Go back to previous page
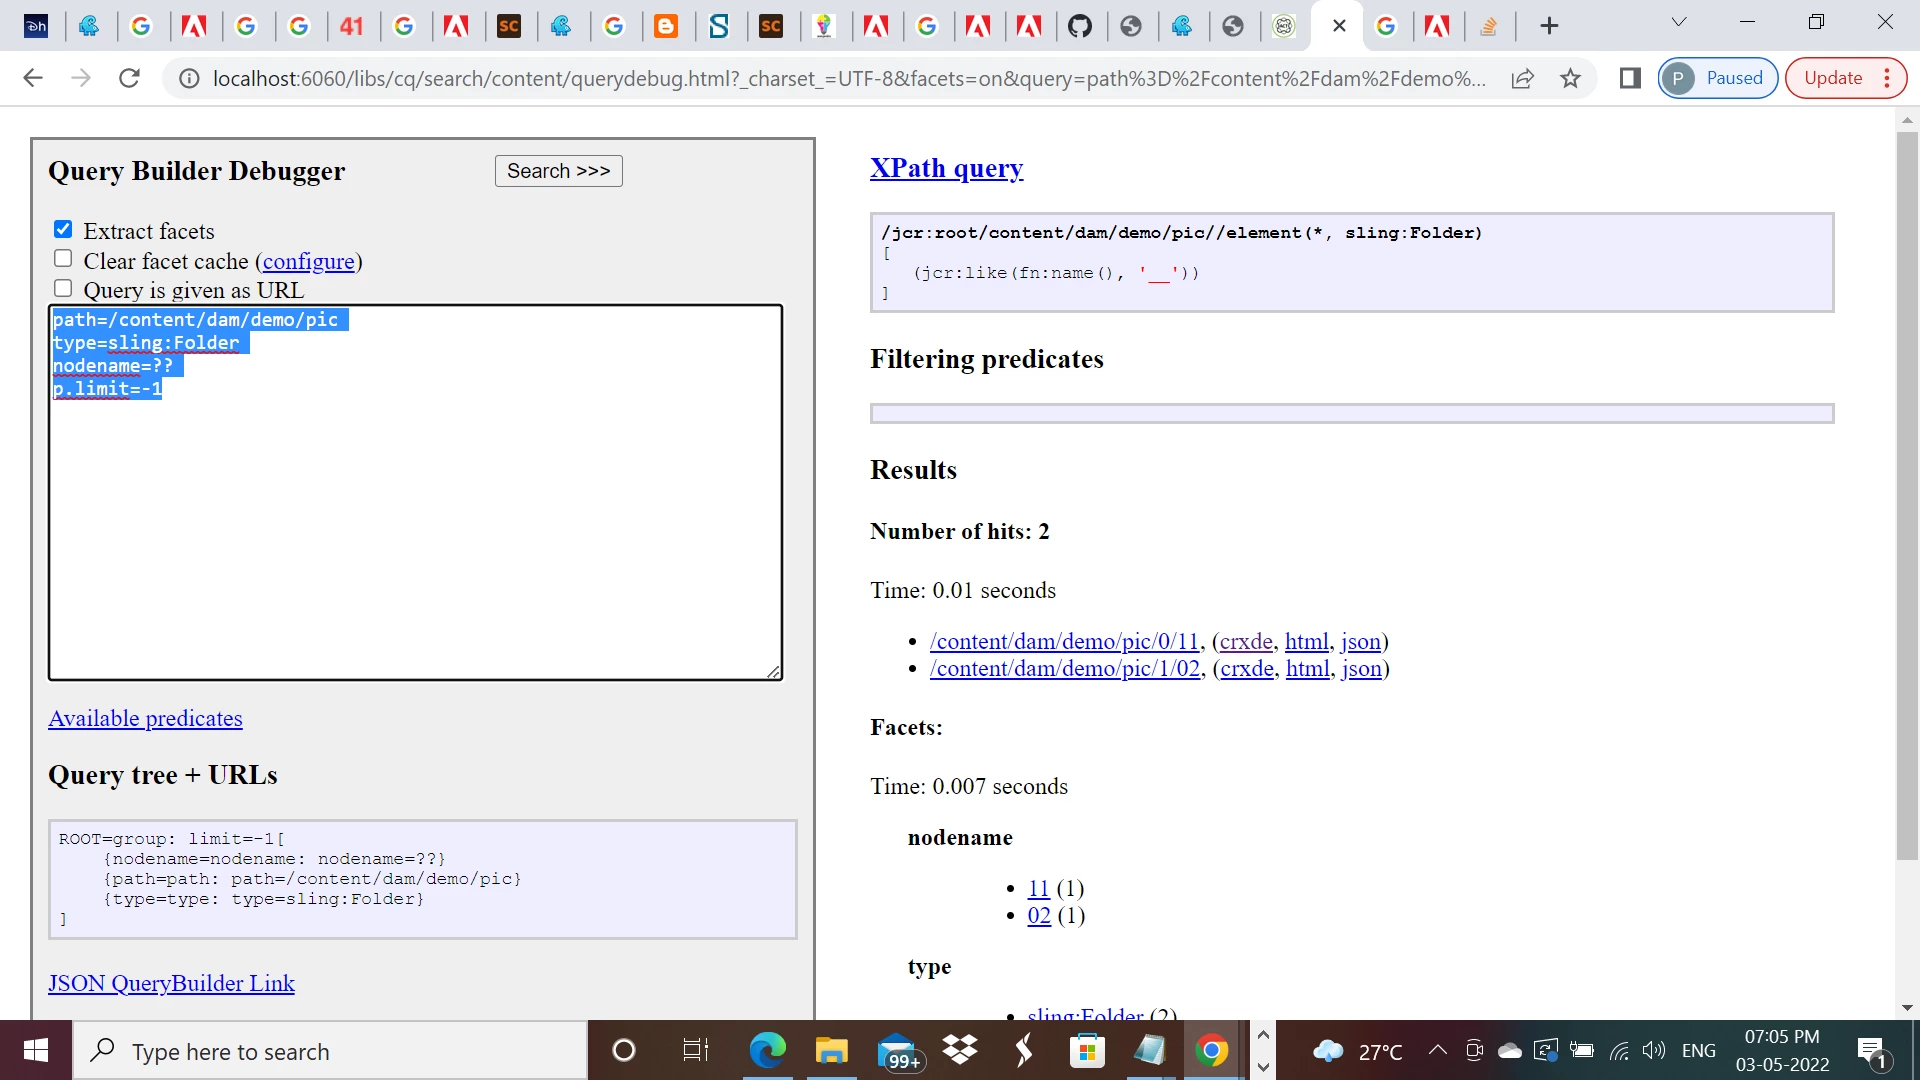Viewport: 1920px width, 1080px height. tap(33, 78)
